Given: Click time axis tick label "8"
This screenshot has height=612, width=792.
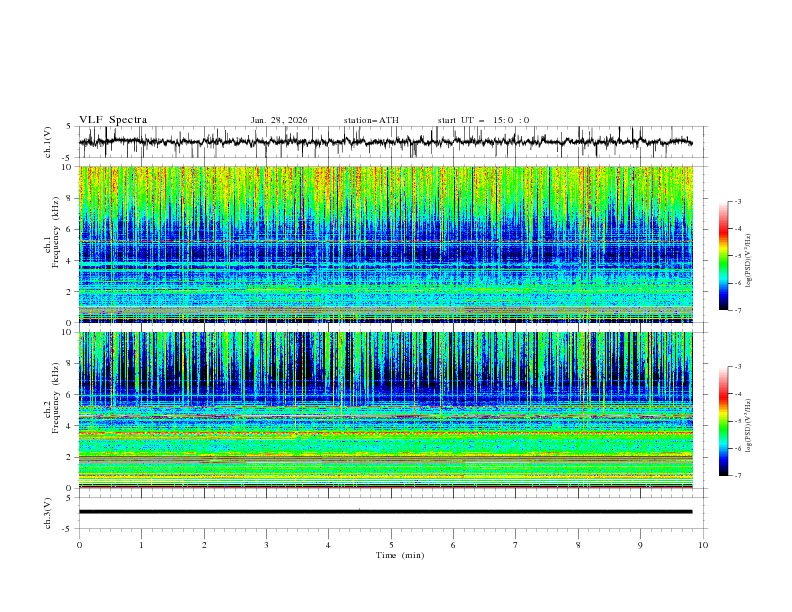Looking at the screenshot, I should tap(578, 545).
